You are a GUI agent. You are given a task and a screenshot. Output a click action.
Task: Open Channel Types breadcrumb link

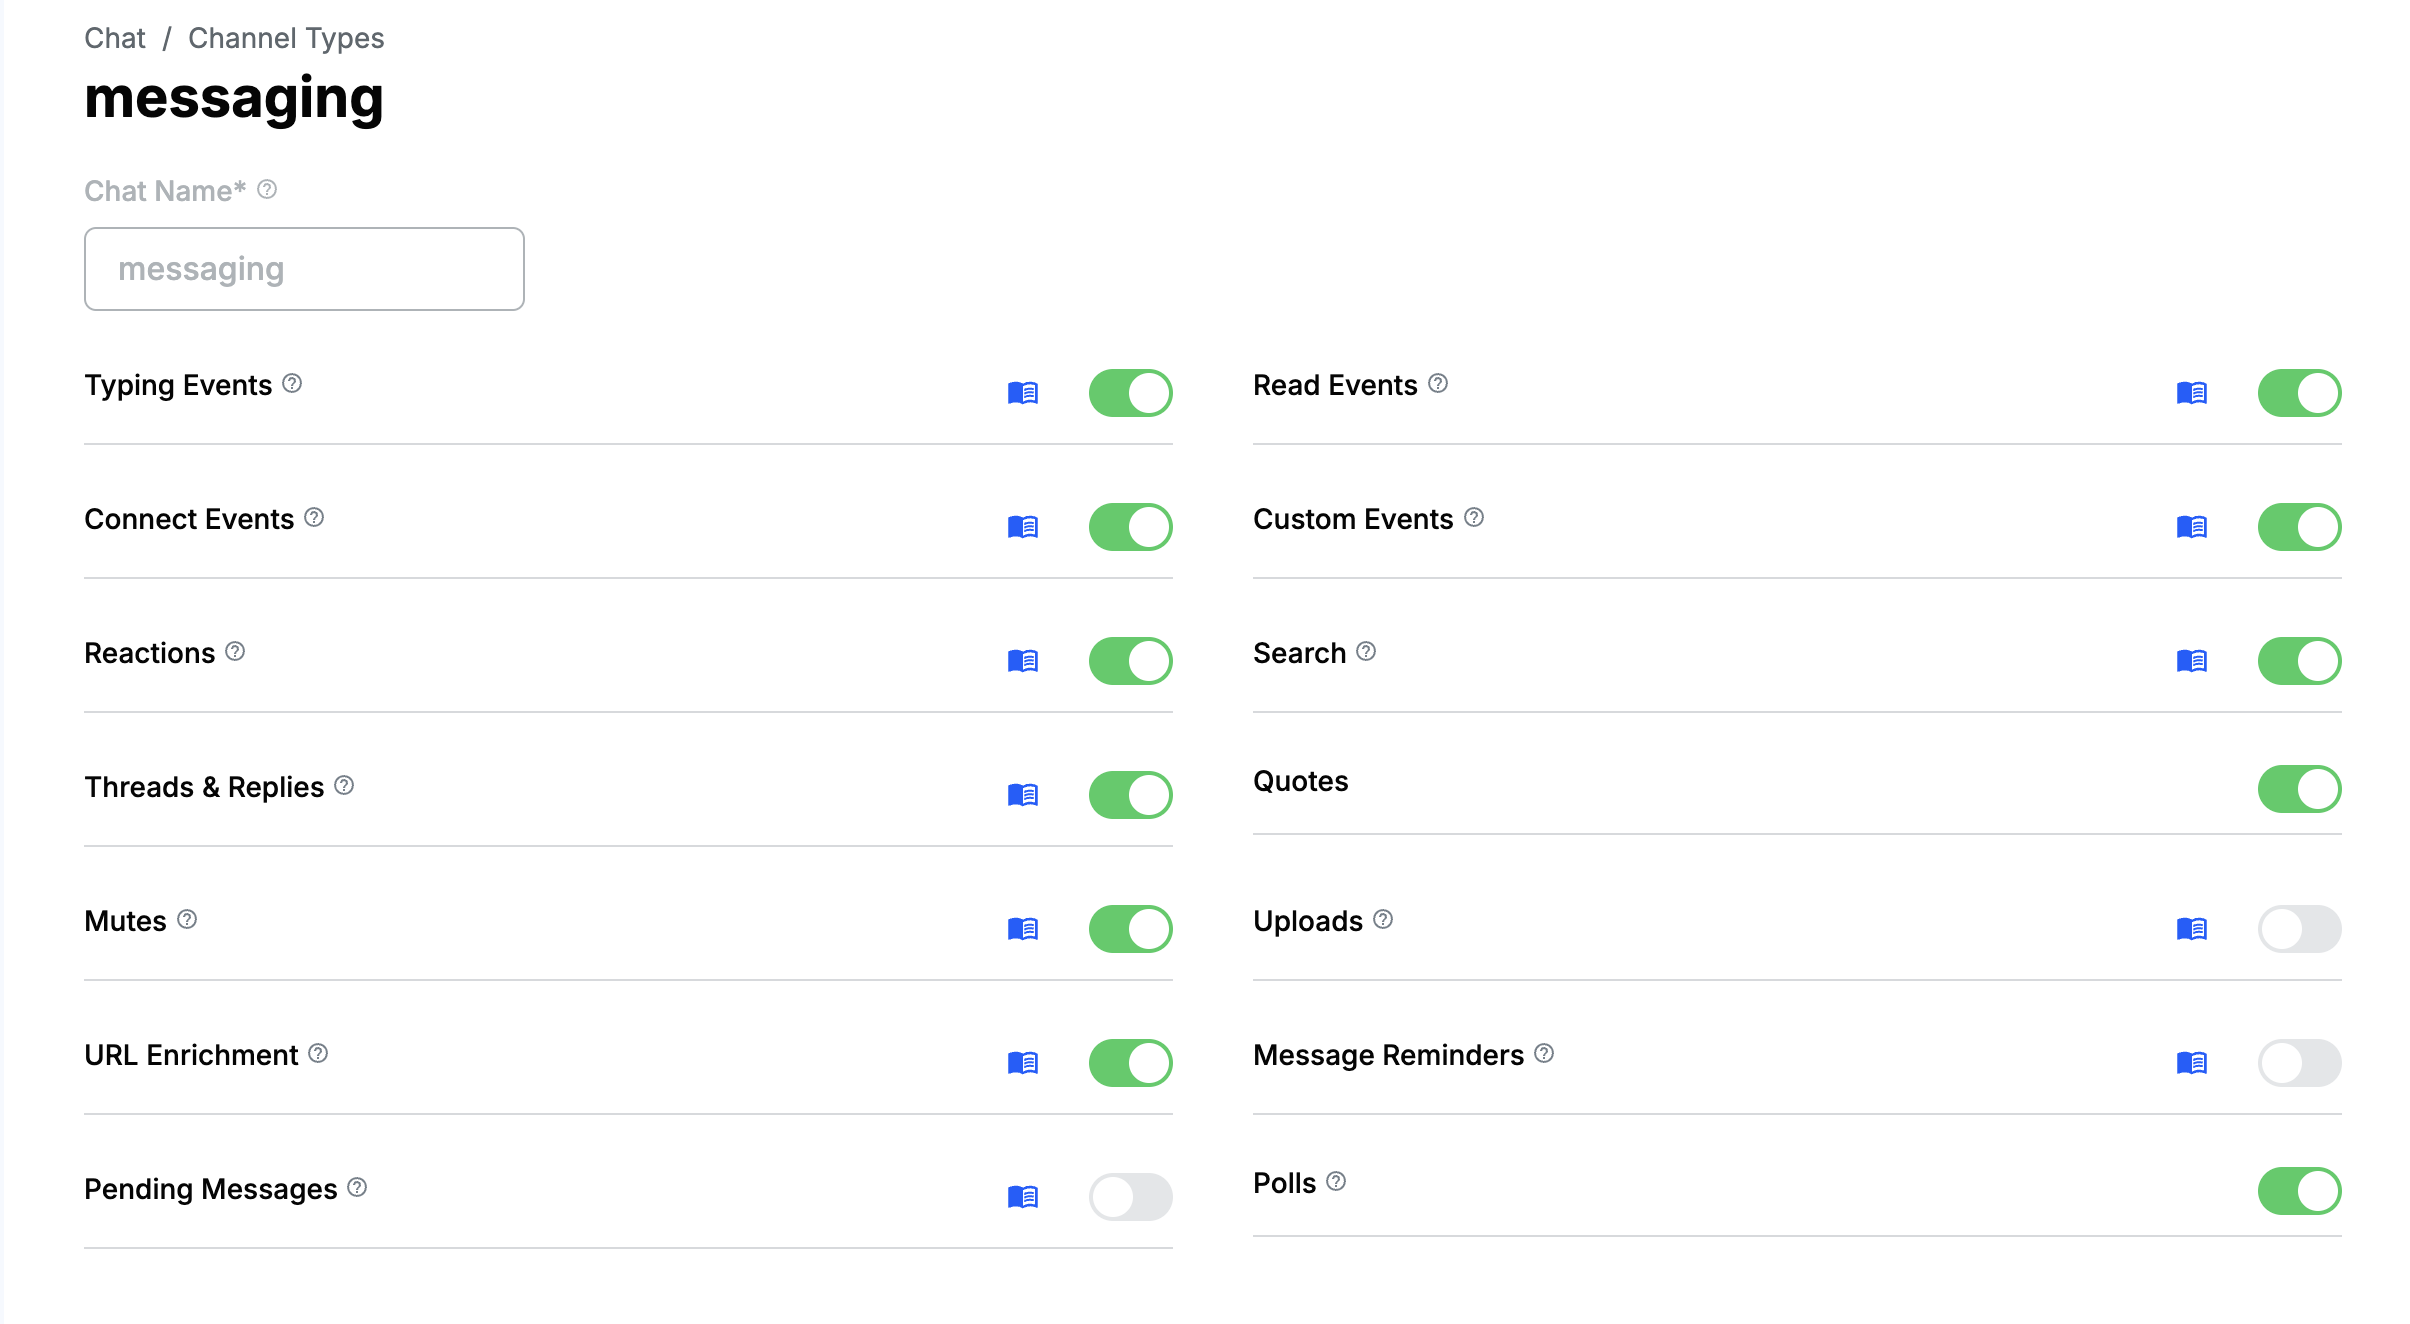tap(286, 38)
